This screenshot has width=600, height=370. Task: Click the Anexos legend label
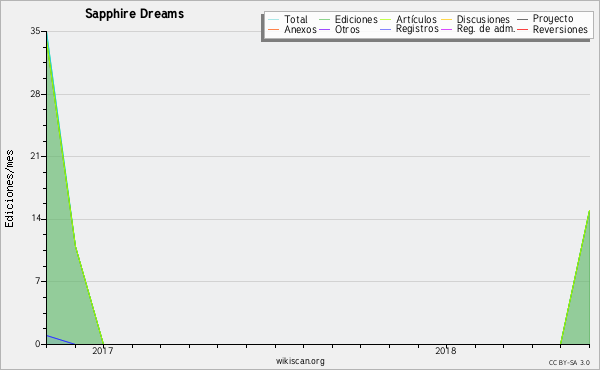300,29
